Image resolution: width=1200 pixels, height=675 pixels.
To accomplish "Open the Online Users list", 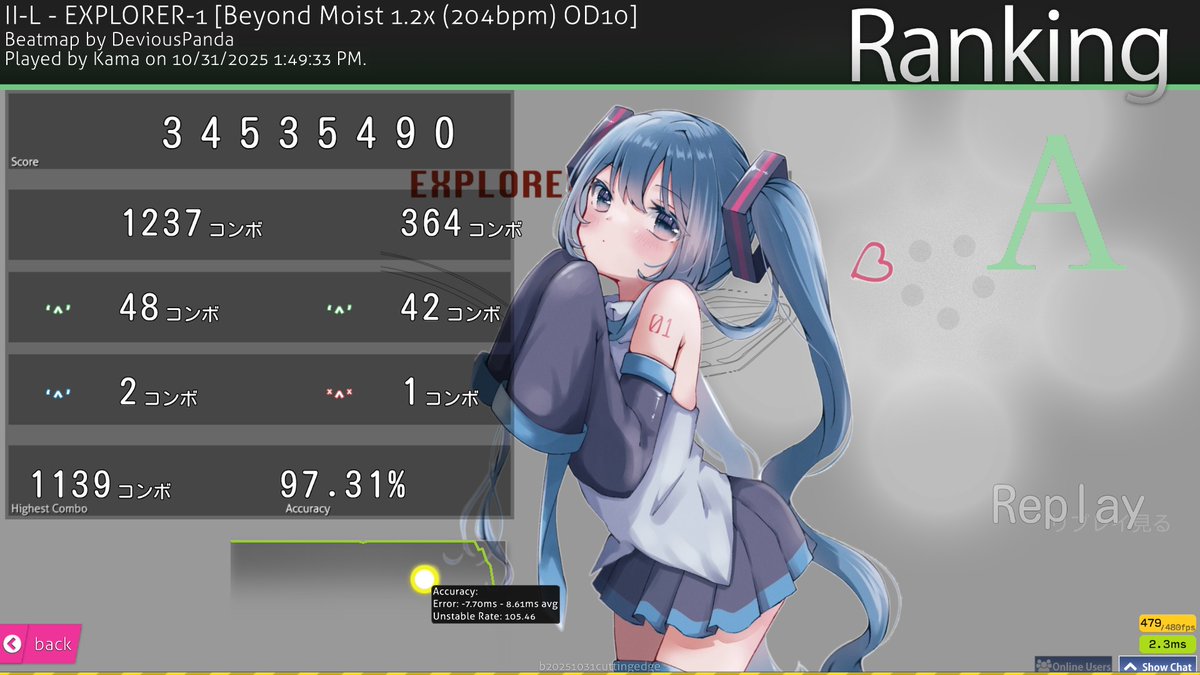I will tap(1074, 666).
